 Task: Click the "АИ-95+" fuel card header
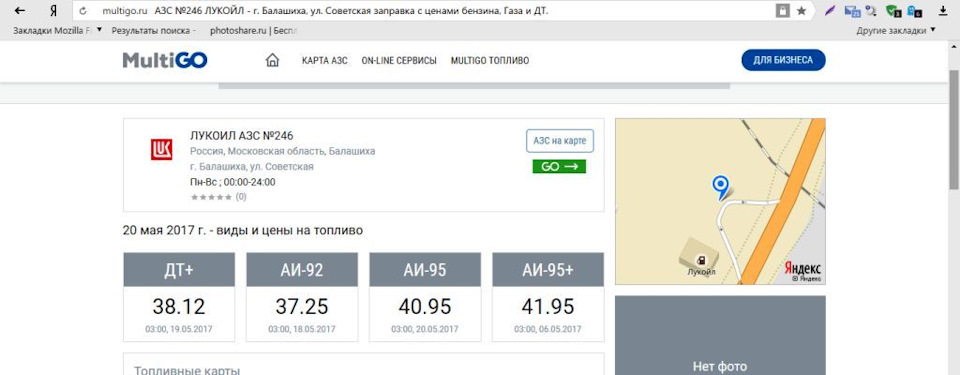548,270
